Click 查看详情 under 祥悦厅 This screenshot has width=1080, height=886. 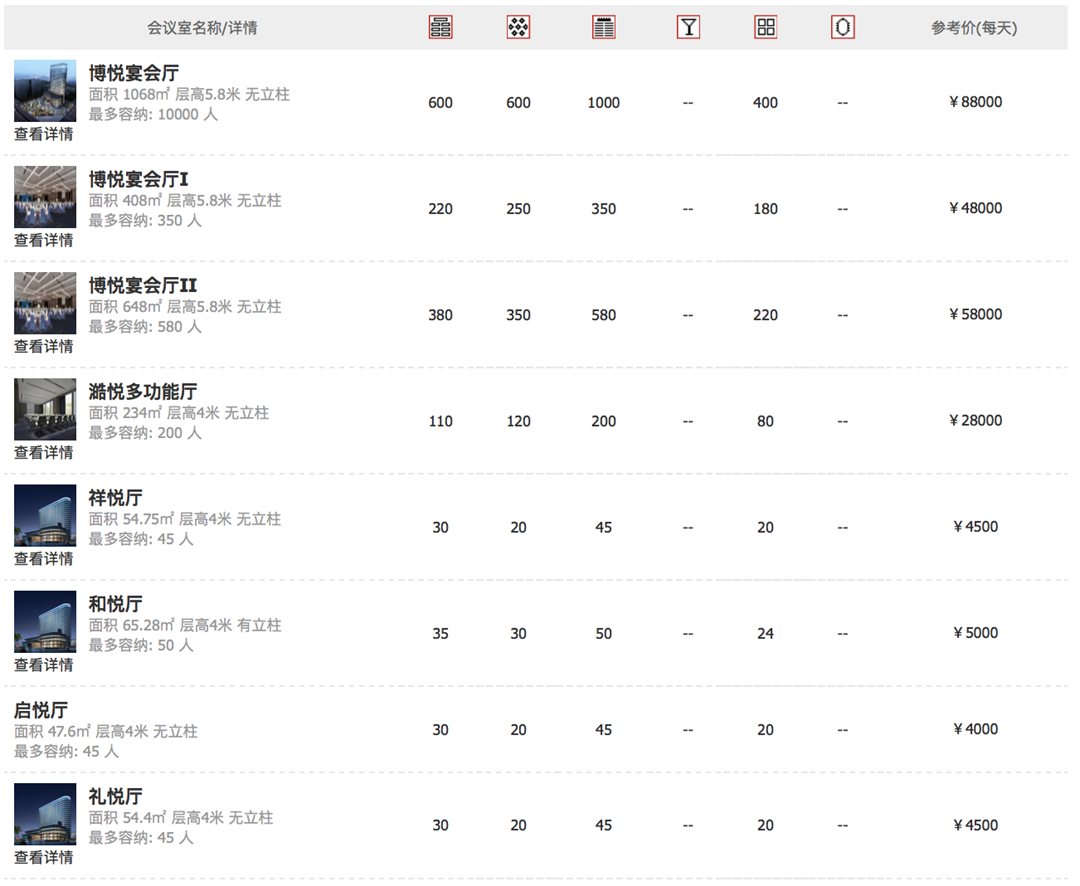point(43,559)
